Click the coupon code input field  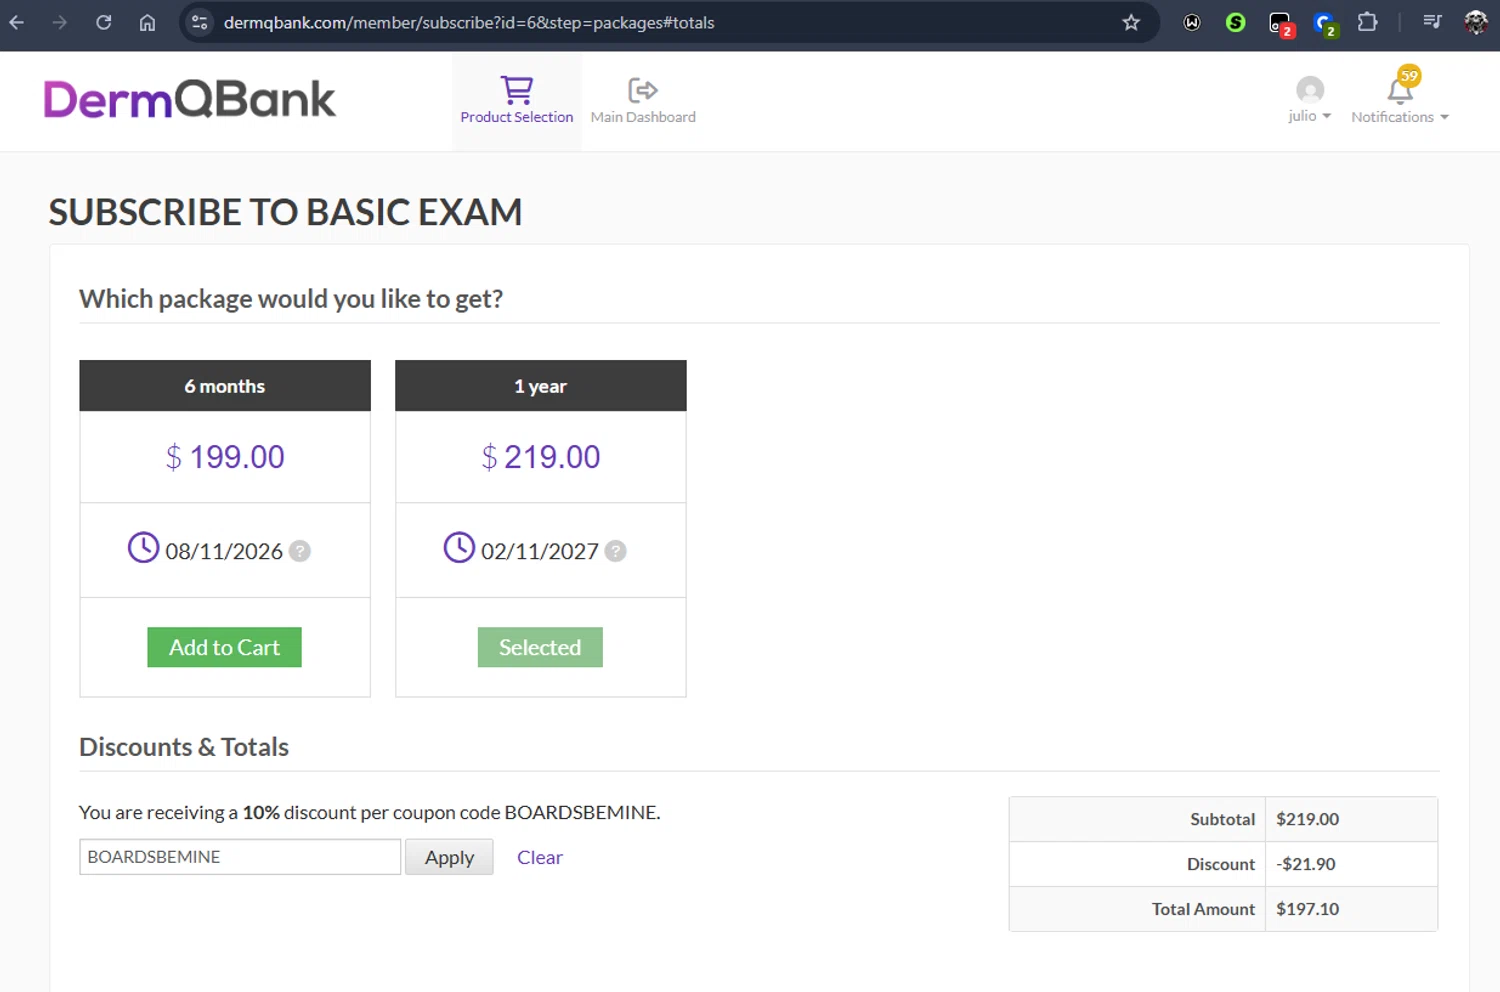coord(240,857)
